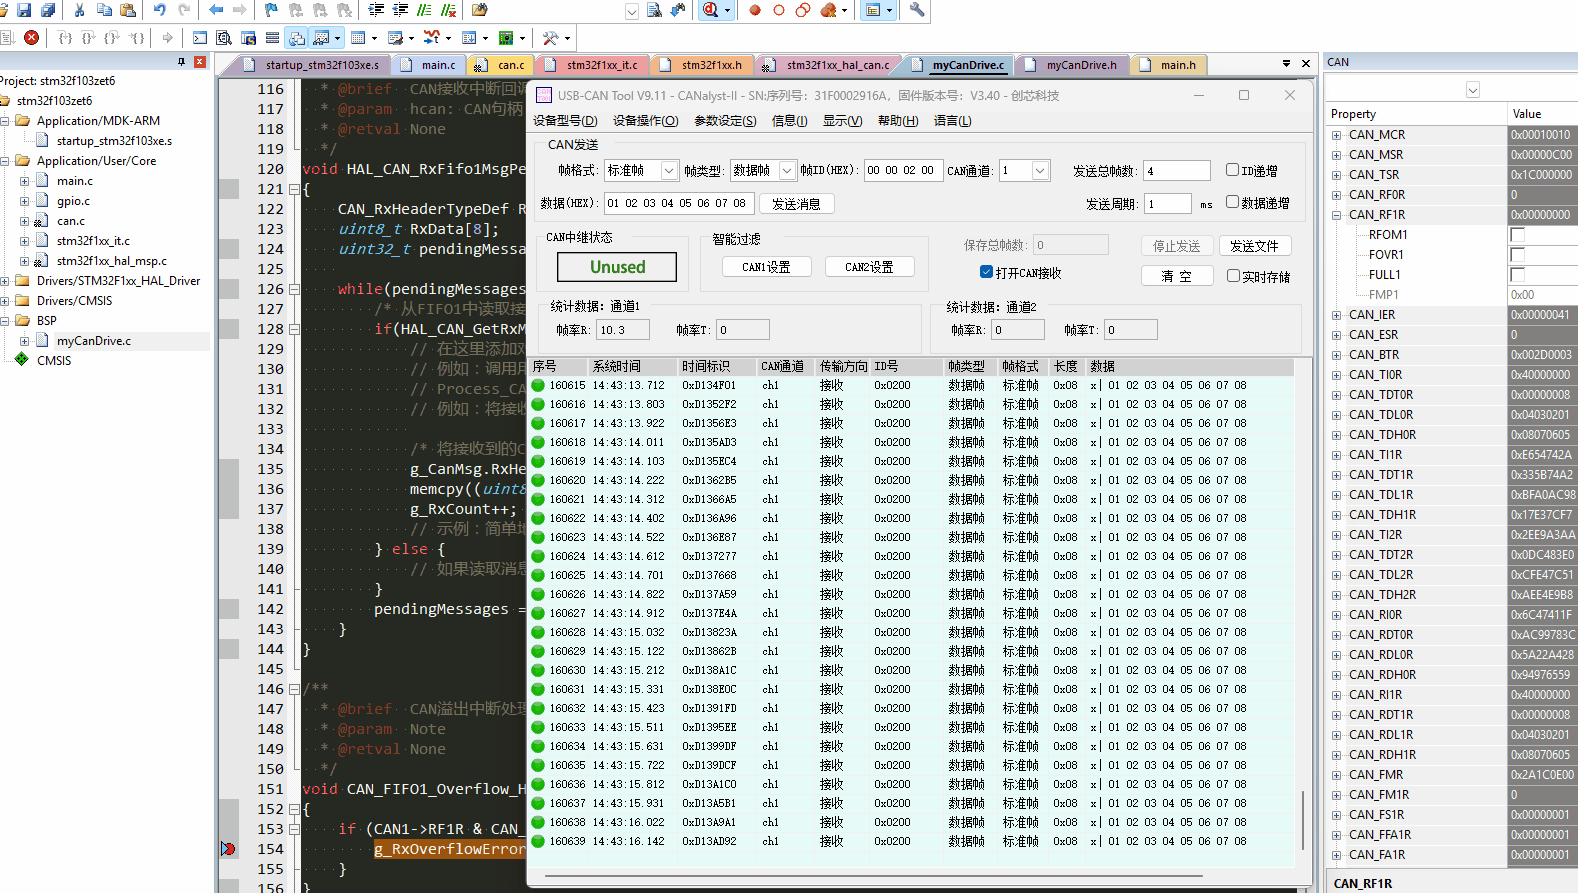Expand the Drivers/CMSIS group
Viewport: 1578px width, 893px height.
coord(5,301)
